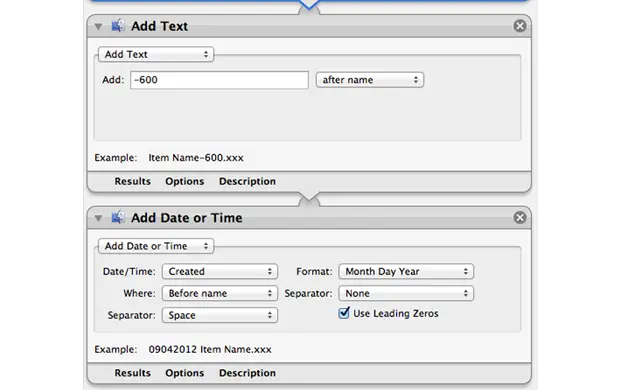
Task: Show Description in the Add Text action
Action: [247, 181]
